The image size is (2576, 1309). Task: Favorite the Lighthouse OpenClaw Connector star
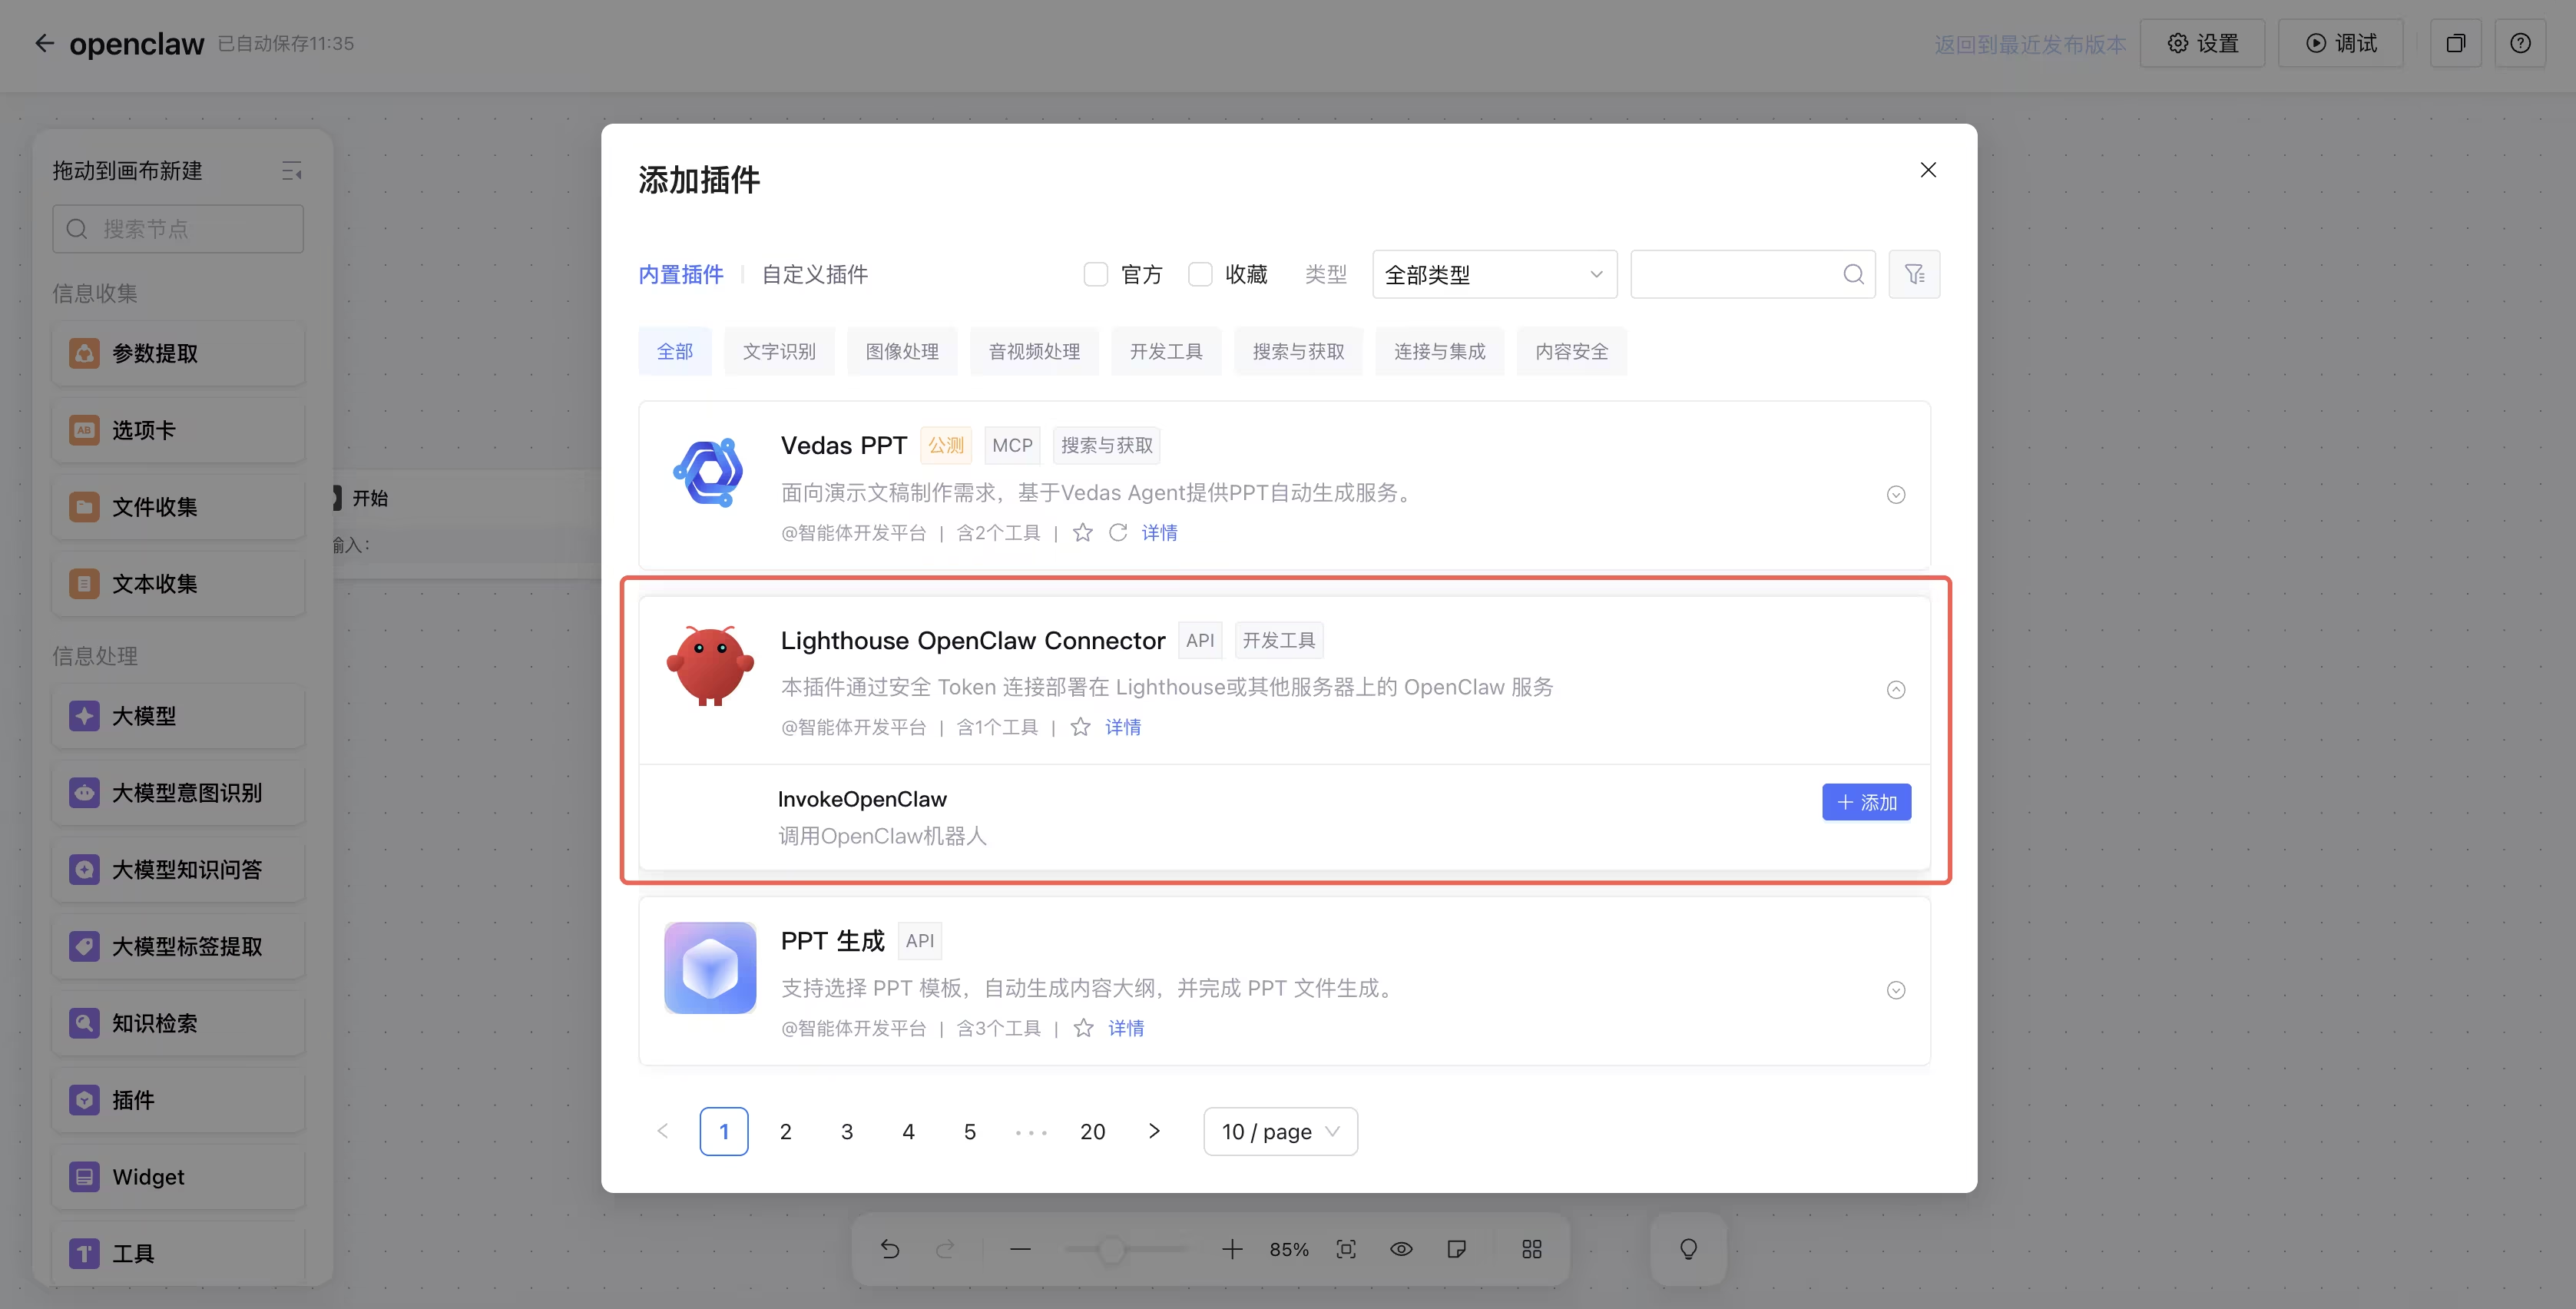(x=1080, y=727)
